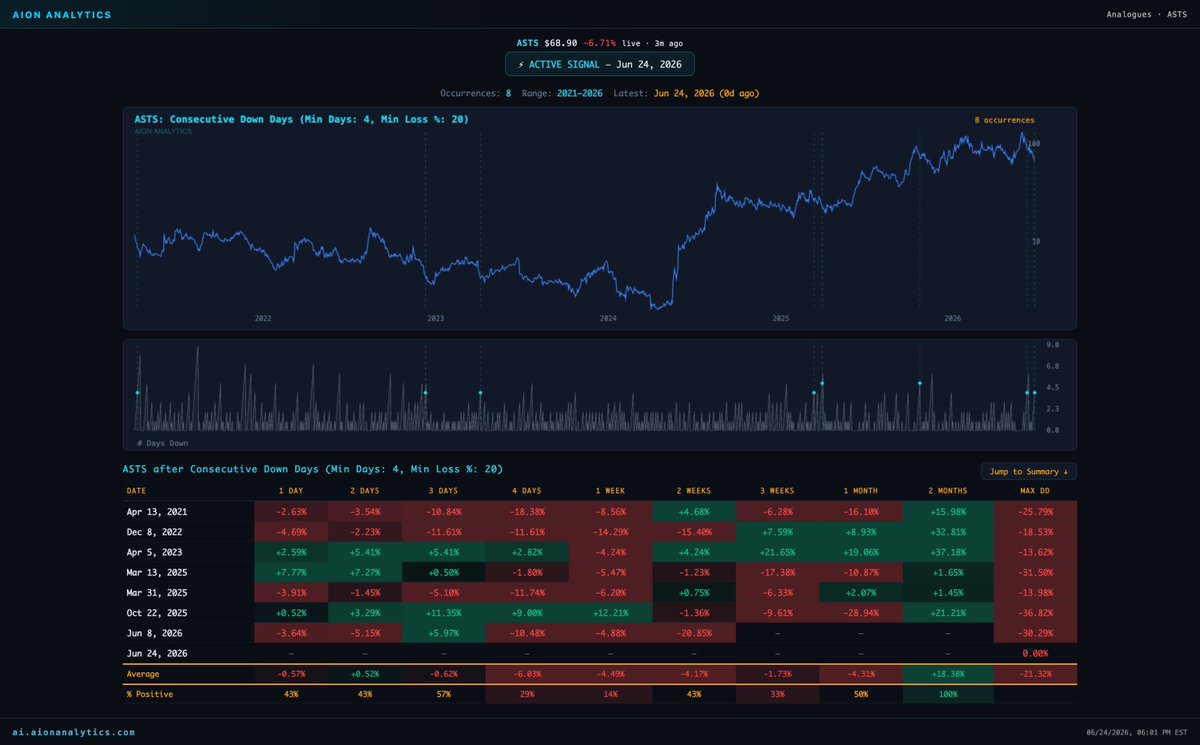This screenshot has width=1200, height=745.
Task: Click the Occurrences: 8 stat
Action: coord(476,93)
